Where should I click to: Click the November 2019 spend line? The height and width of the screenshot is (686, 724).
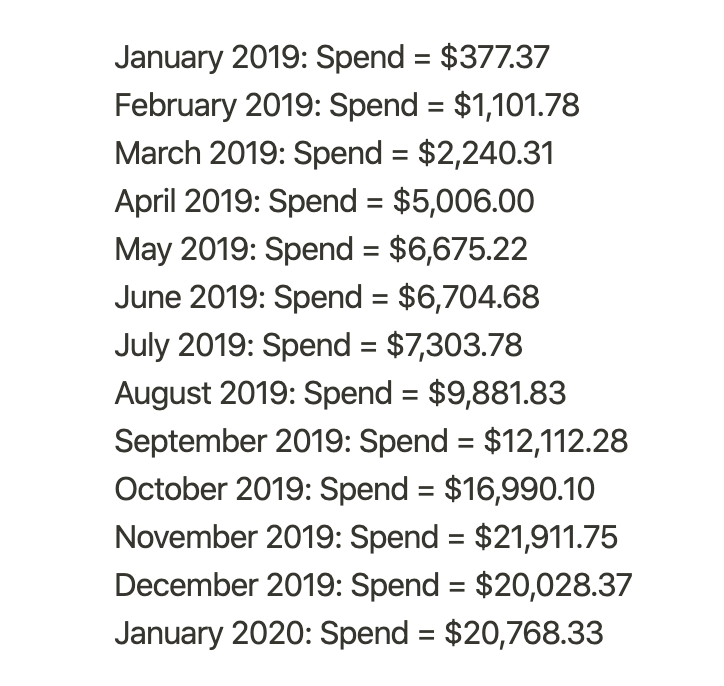tap(366, 538)
